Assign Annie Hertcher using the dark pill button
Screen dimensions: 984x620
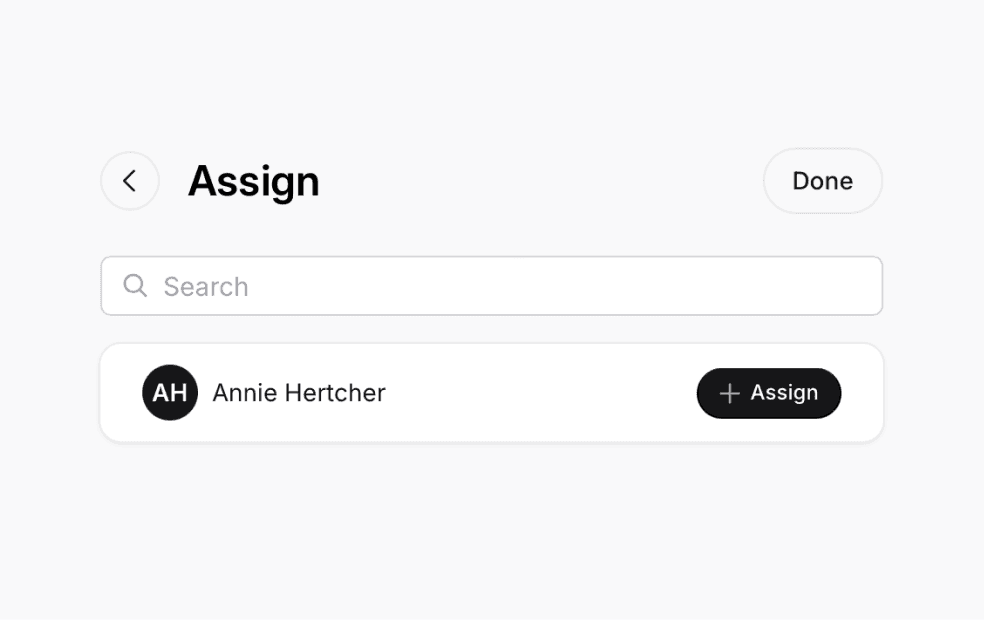tap(768, 393)
